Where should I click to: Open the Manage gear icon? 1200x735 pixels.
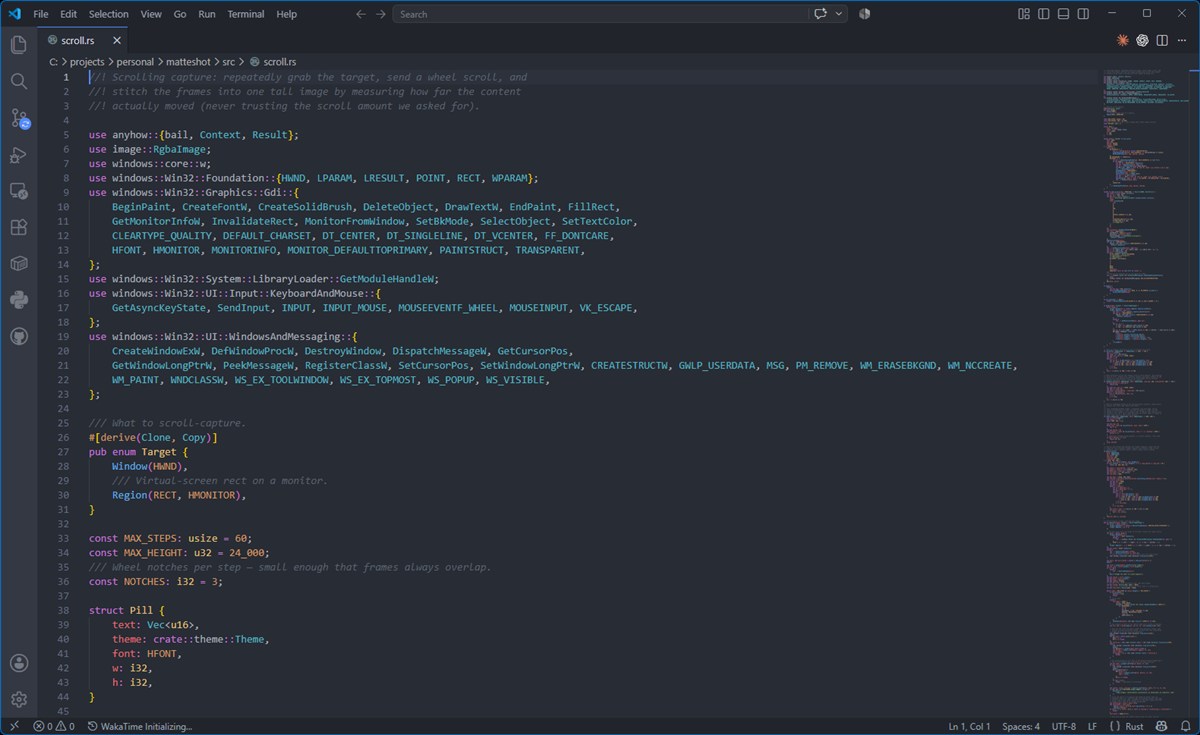pyautogui.click(x=18, y=699)
